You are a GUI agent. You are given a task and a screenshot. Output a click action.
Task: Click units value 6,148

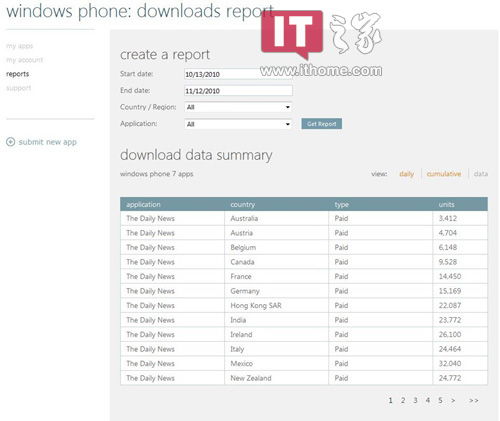[447, 247]
